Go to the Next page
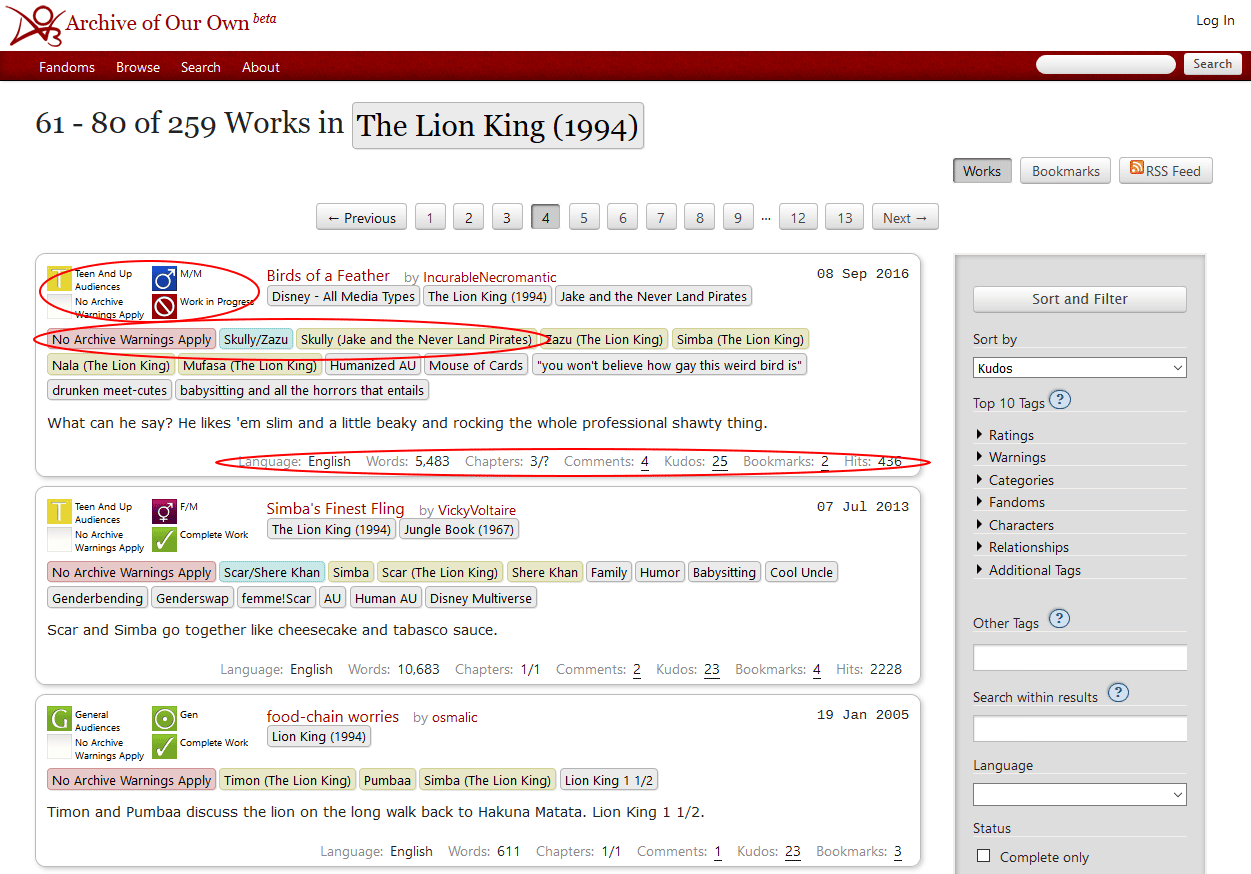 905,218
